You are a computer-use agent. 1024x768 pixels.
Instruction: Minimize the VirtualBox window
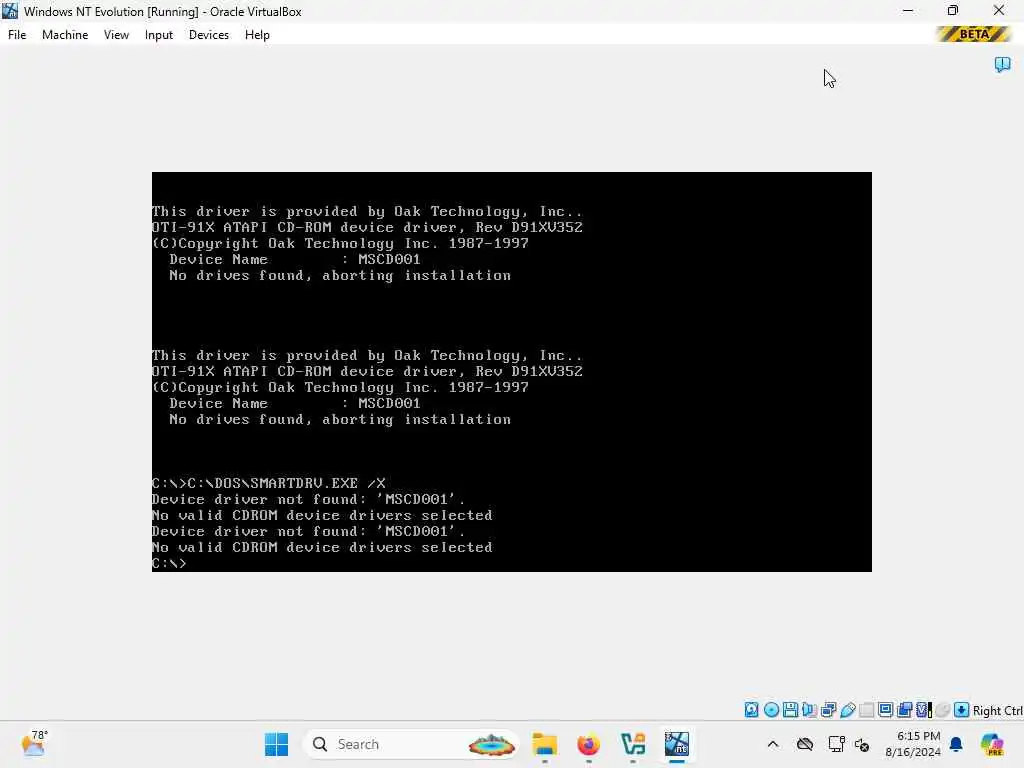point(908,11)
